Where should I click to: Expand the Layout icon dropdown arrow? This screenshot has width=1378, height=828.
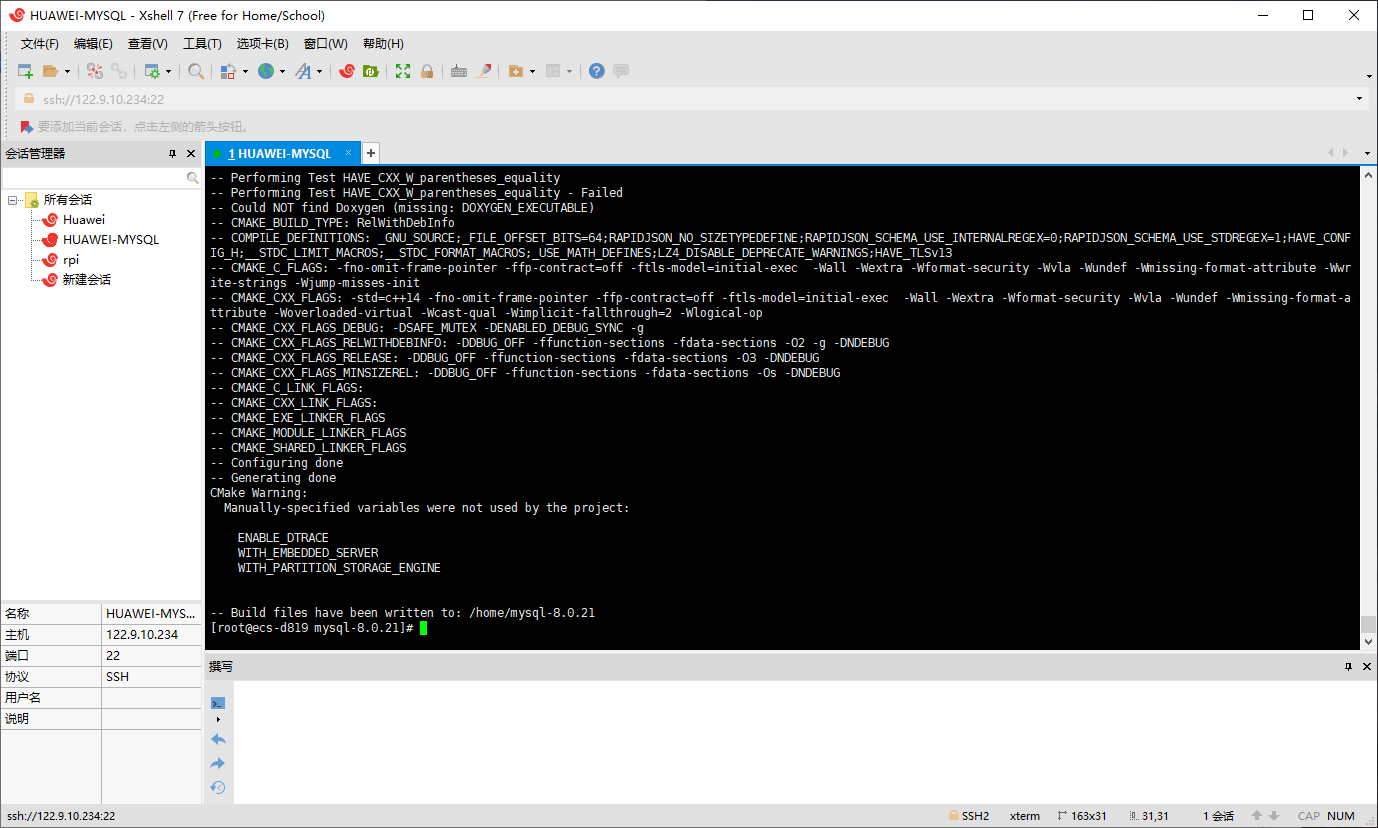pyautogui.click(x=569, y=71)
